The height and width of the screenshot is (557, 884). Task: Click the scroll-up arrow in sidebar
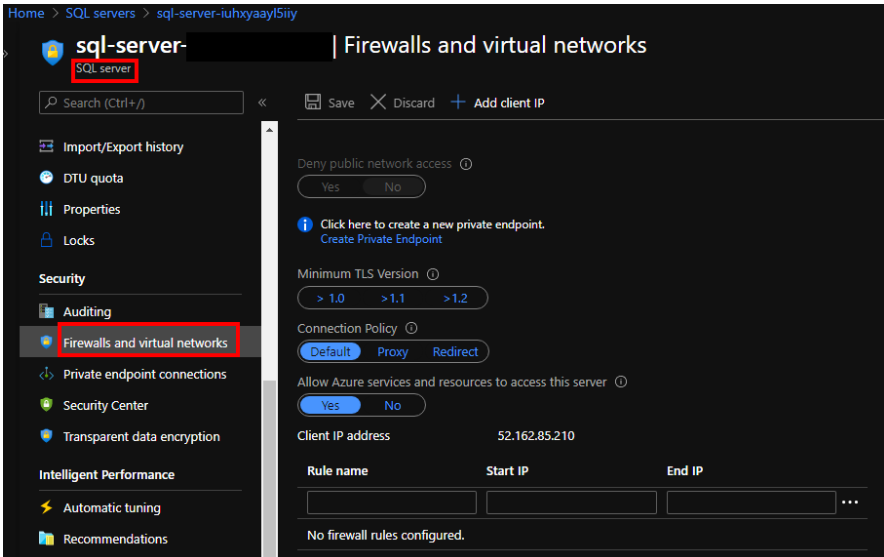(269, 130)
